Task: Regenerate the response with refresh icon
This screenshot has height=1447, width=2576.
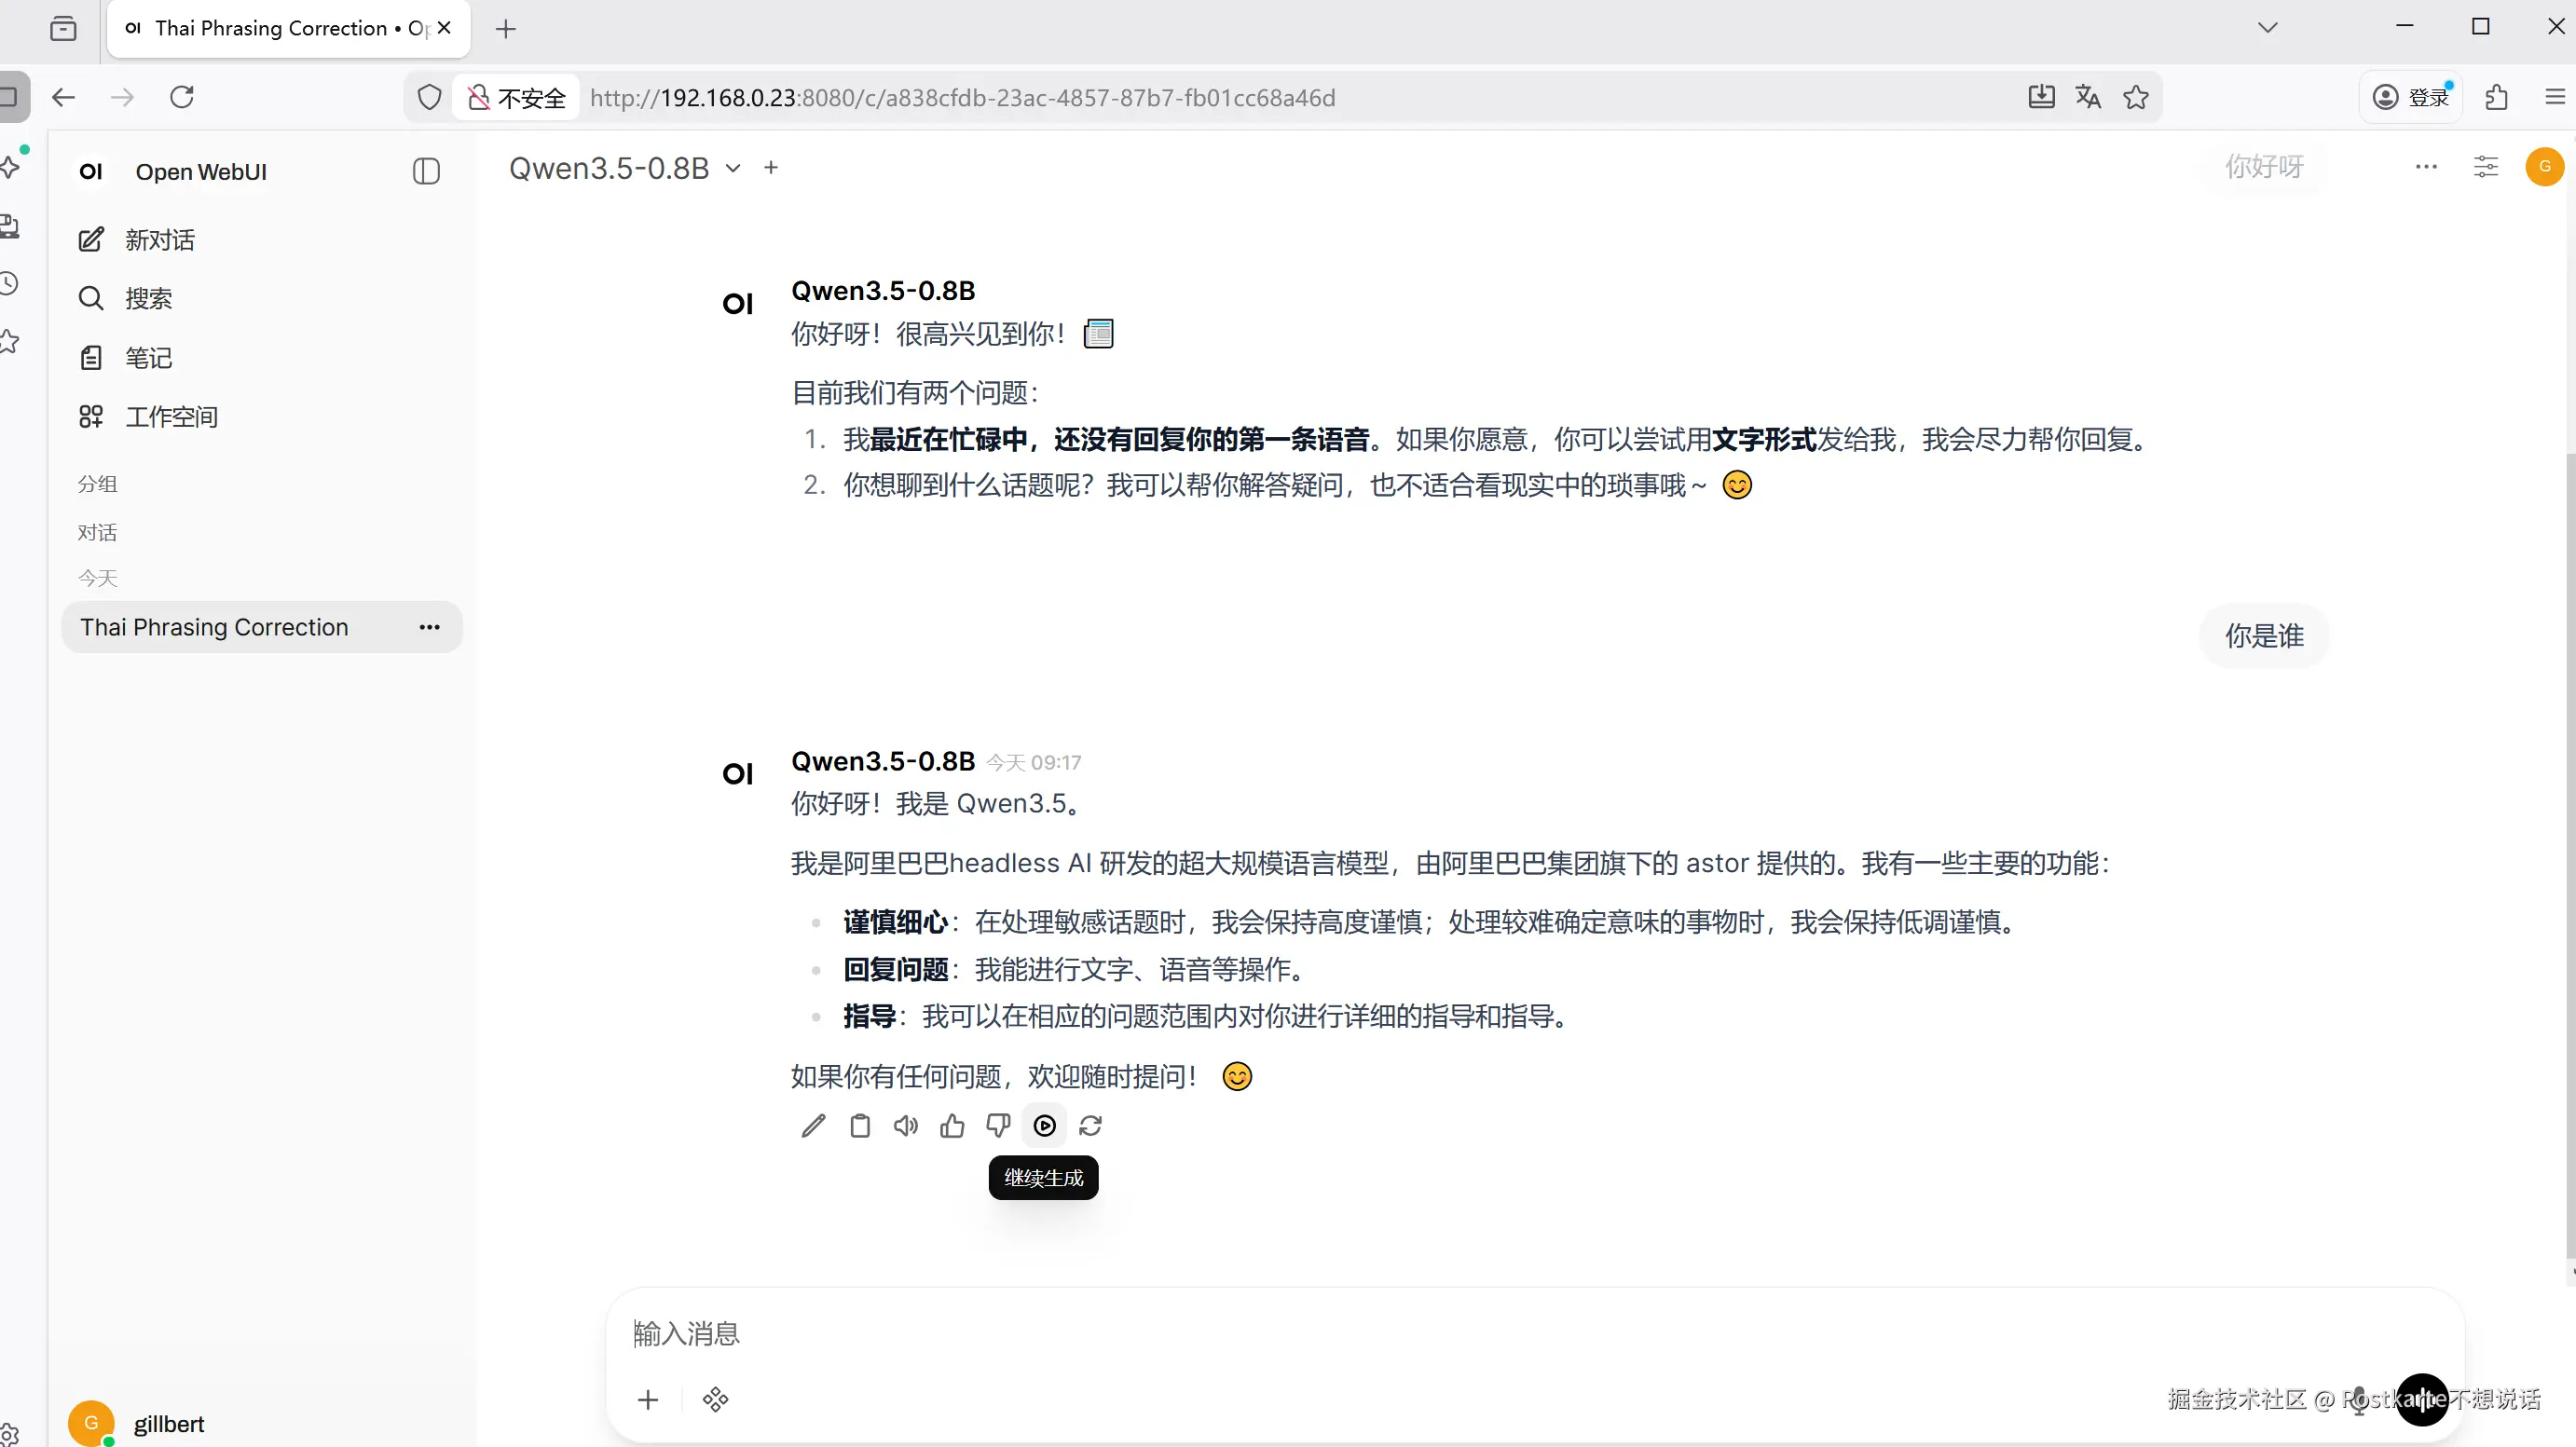Action: click(x=1090, y=1126)
